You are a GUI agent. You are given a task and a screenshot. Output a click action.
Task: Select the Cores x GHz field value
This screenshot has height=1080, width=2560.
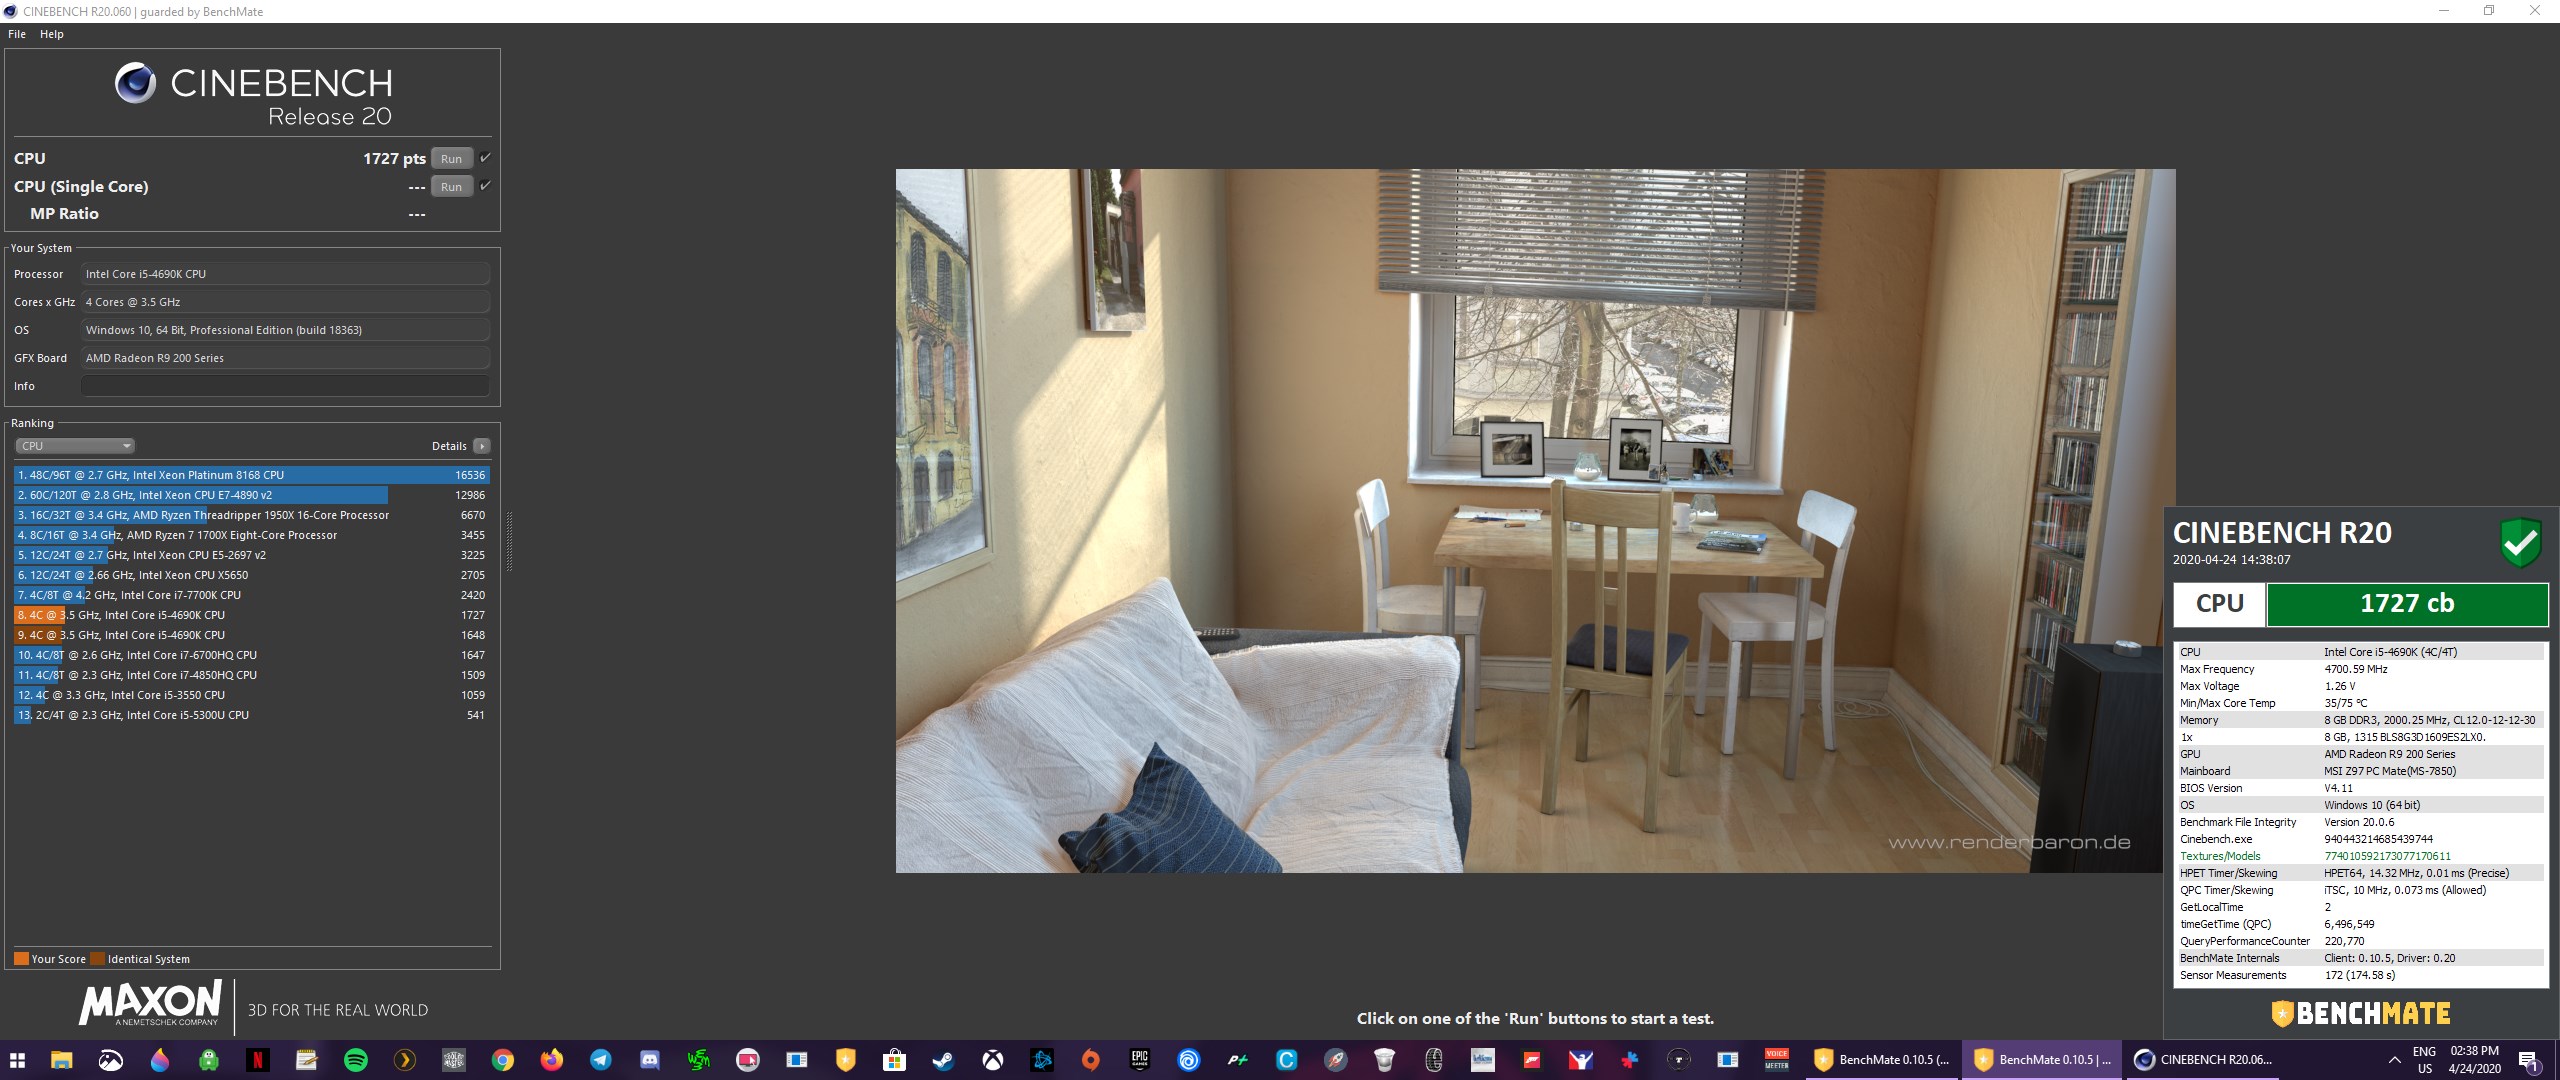[x=285, y=302]
